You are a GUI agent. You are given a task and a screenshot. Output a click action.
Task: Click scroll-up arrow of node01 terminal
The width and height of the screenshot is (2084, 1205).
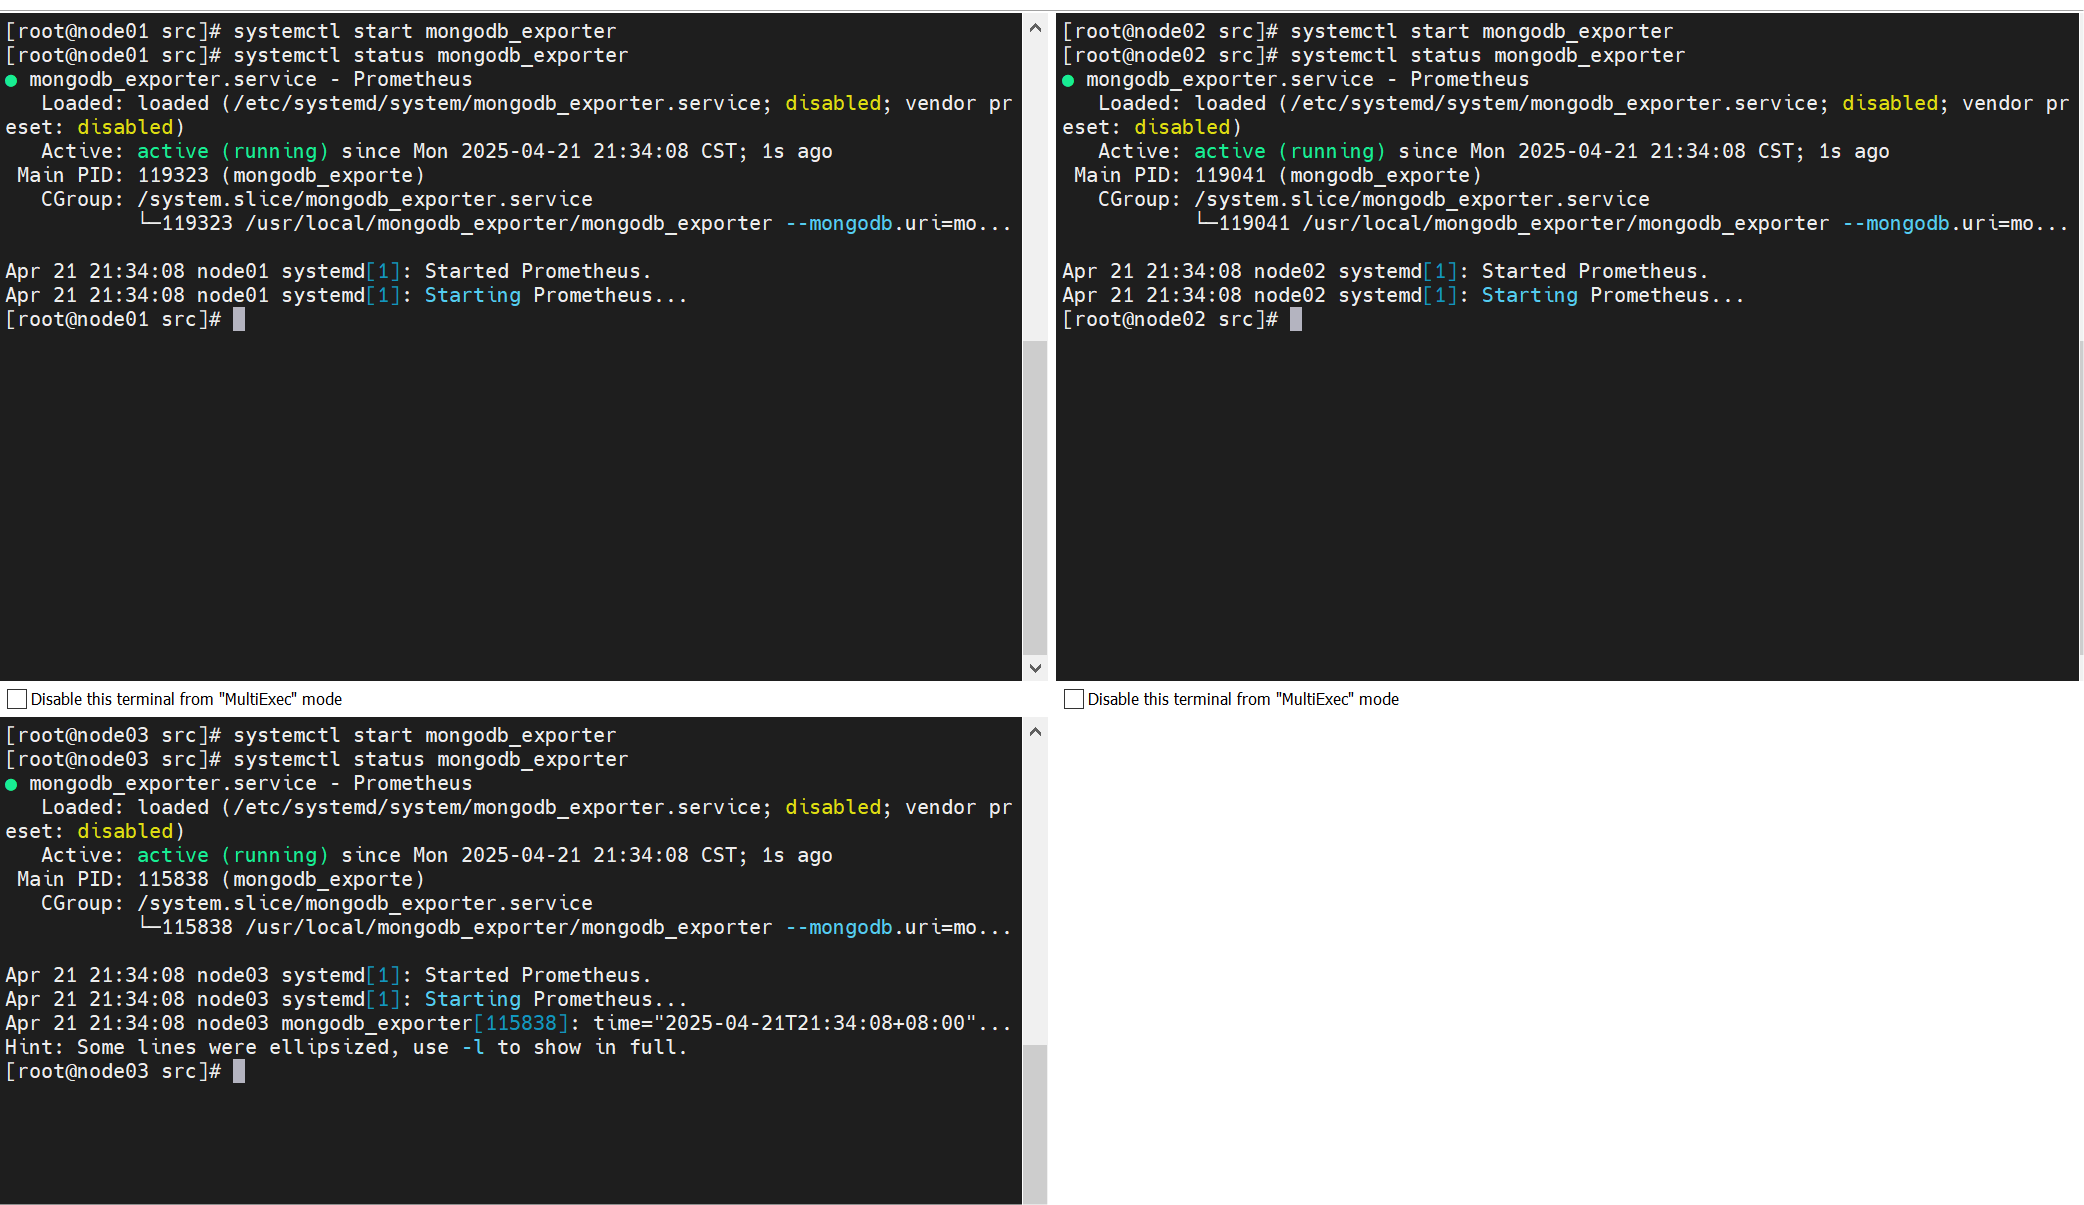tap(1035, 28)
